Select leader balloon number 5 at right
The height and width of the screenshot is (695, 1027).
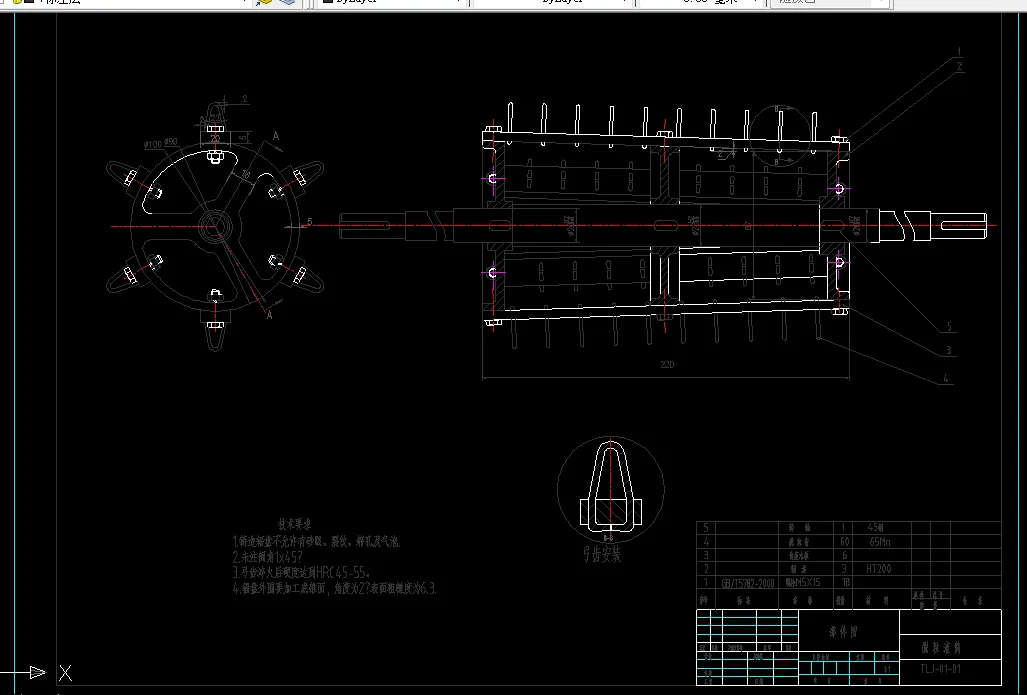[949, 327]
